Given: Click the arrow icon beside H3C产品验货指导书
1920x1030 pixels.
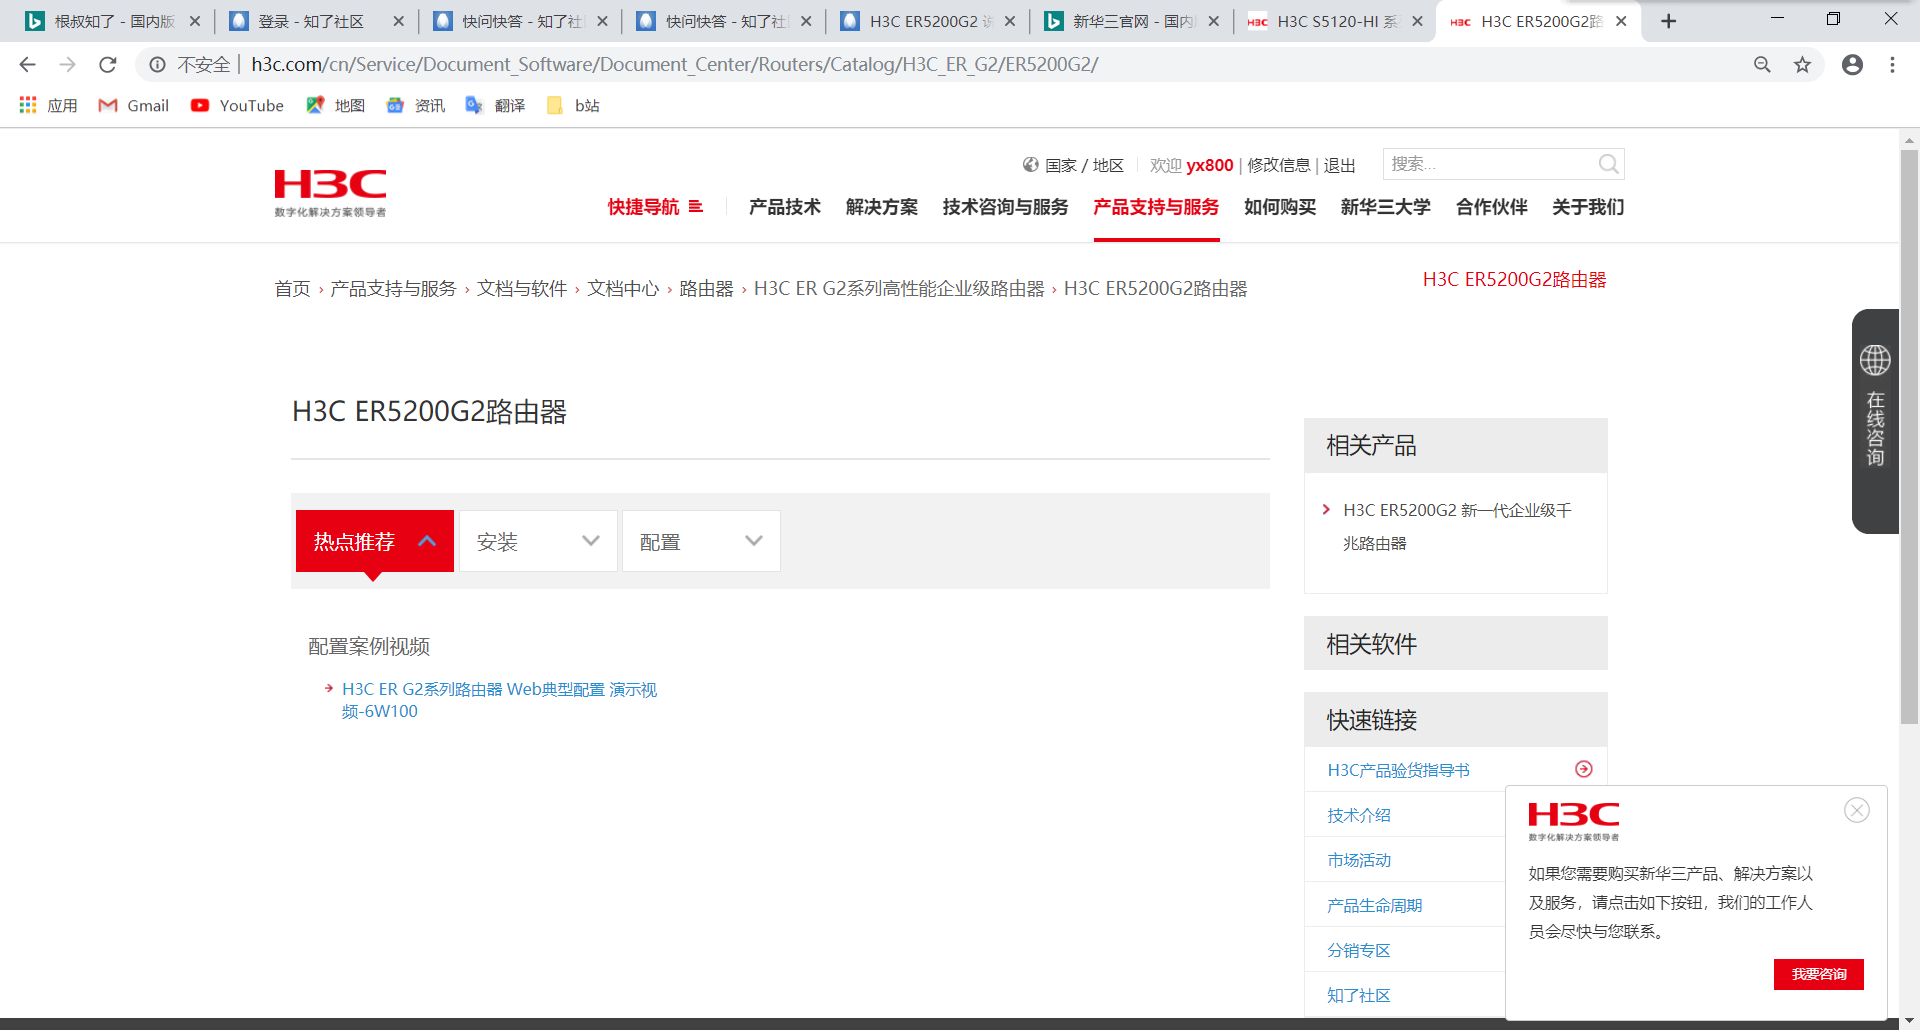Looking at the screenshot, I should click(1584, 769).
